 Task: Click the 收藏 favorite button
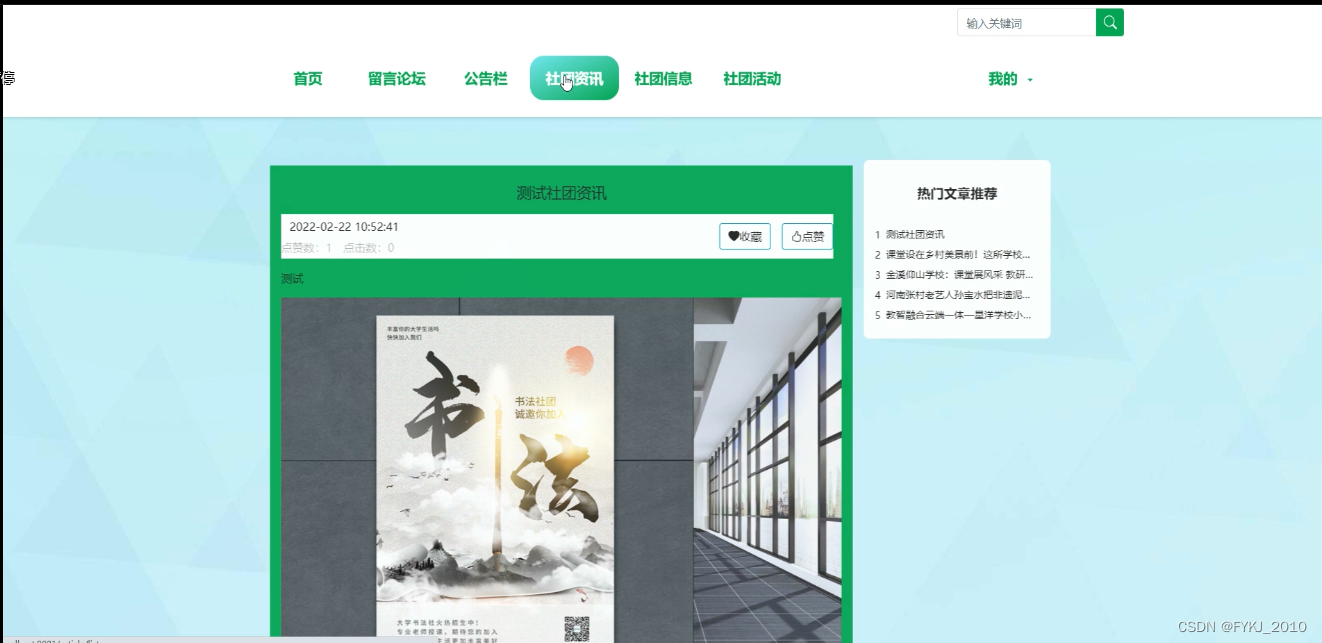[x=745, y=237]
